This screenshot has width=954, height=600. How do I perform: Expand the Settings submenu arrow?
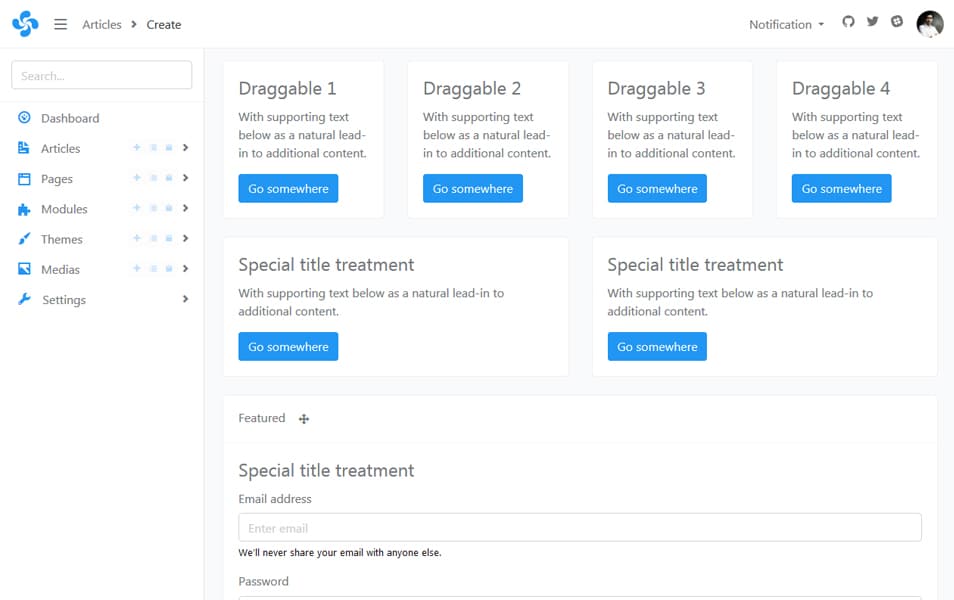(185, 299)
